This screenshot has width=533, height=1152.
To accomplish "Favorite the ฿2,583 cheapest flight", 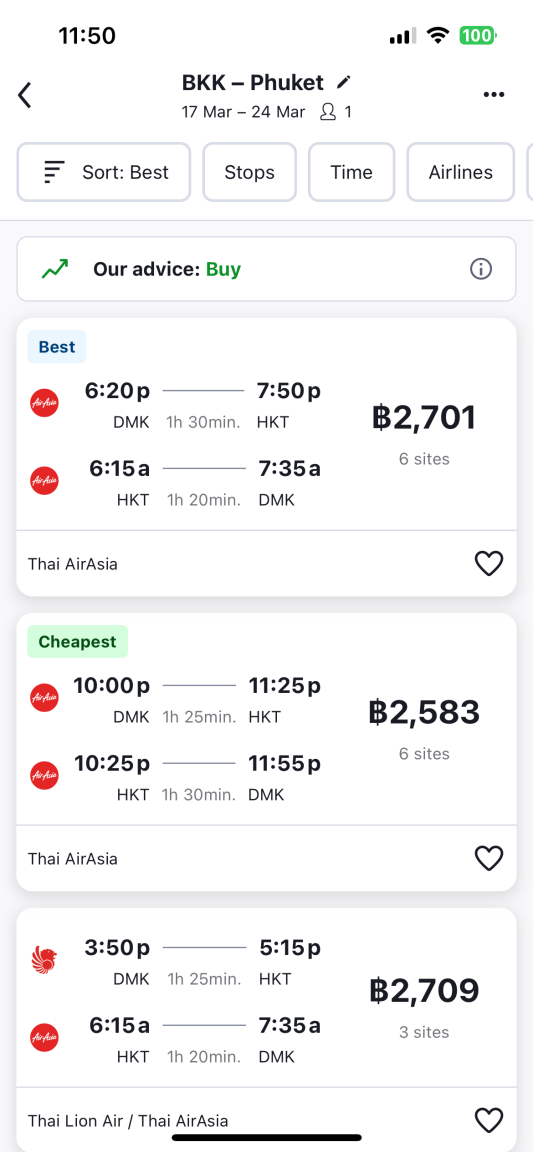I will 489,858.
